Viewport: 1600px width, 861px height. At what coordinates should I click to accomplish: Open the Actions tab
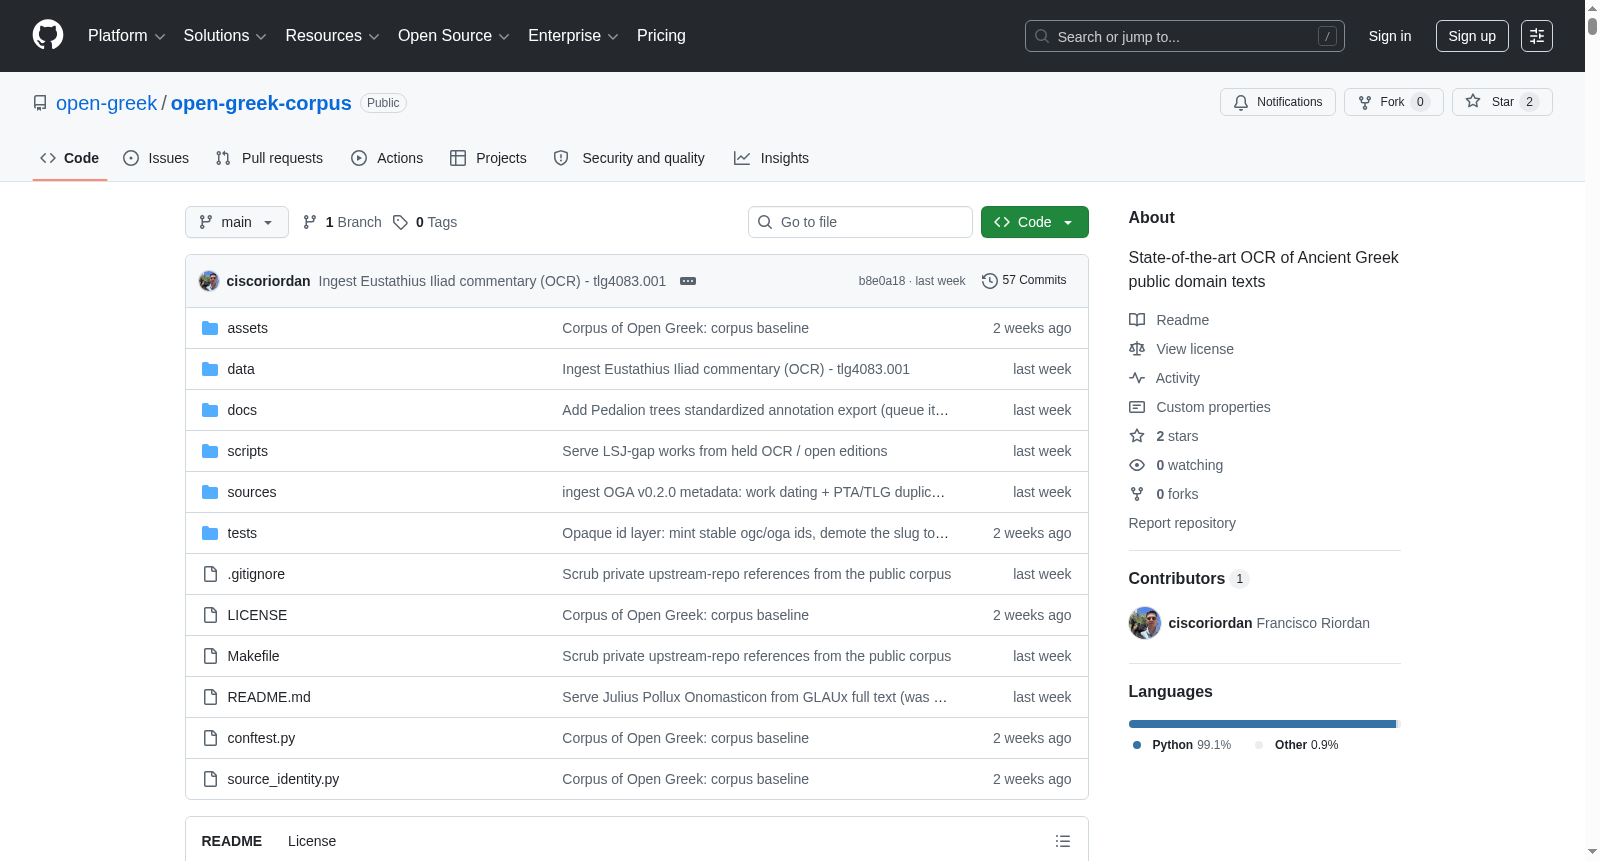tap(387, 158)
